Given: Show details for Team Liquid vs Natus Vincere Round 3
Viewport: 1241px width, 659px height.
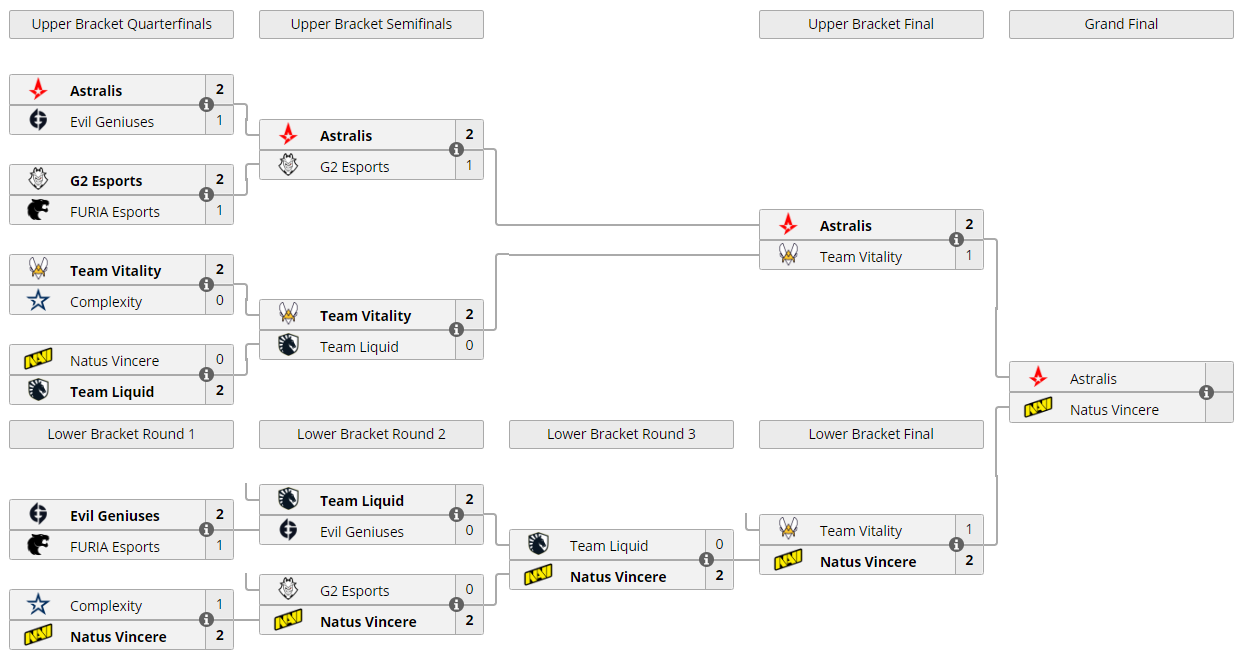Looking at the screenshot, I should (706, 560).
